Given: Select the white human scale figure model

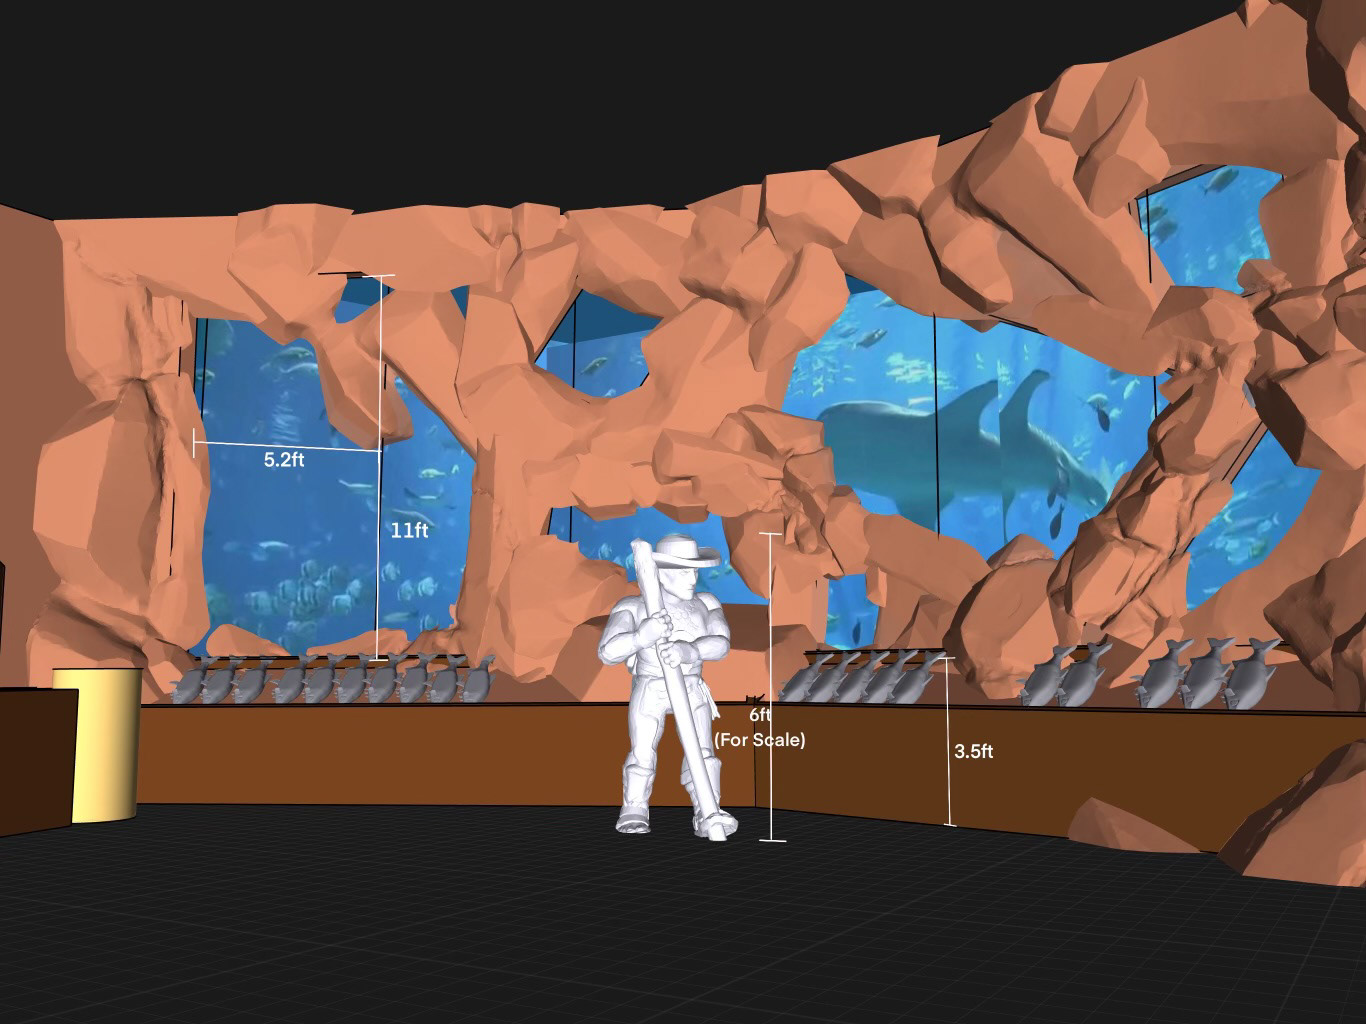Looking at the screenshot, I should coord(669,686).
